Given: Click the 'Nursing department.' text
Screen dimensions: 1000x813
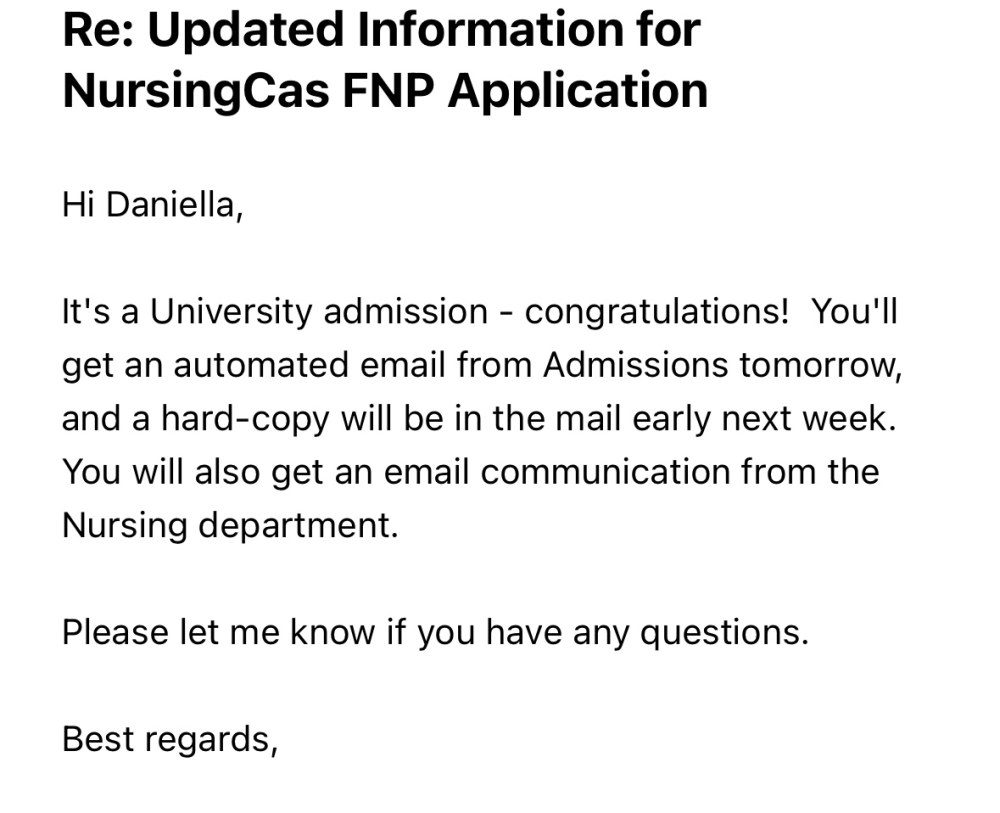Looking at the screenshot, I should 230,526.
